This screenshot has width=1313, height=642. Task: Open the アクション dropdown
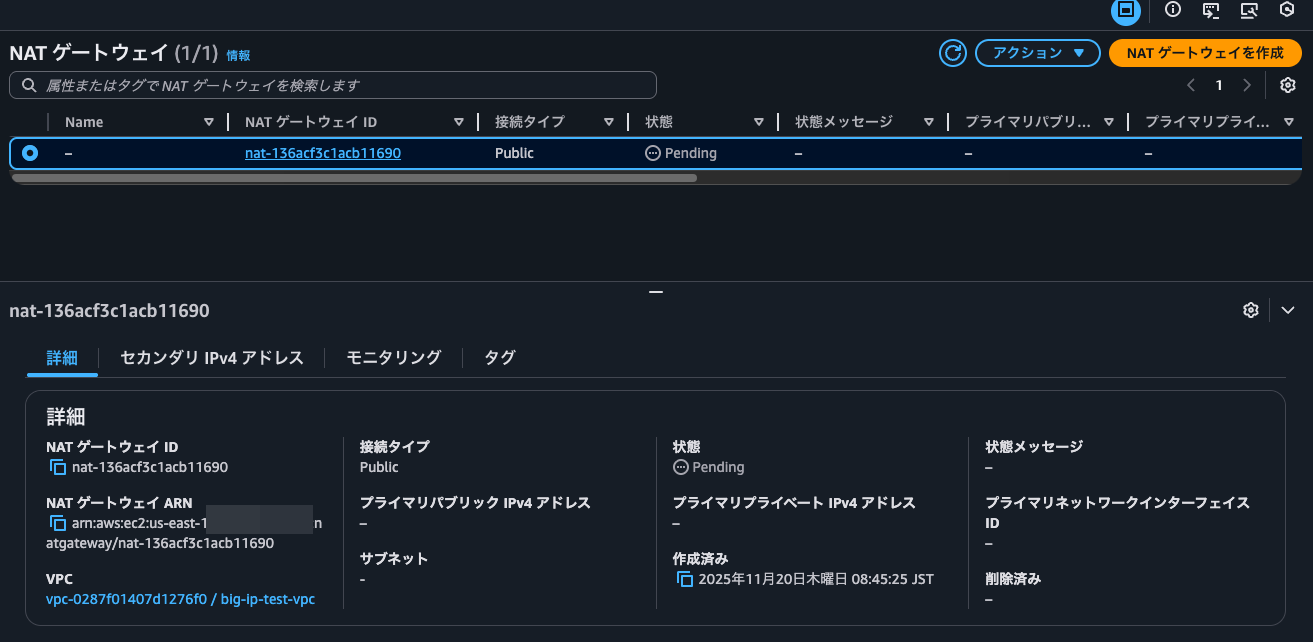[x=1037, y=53]
